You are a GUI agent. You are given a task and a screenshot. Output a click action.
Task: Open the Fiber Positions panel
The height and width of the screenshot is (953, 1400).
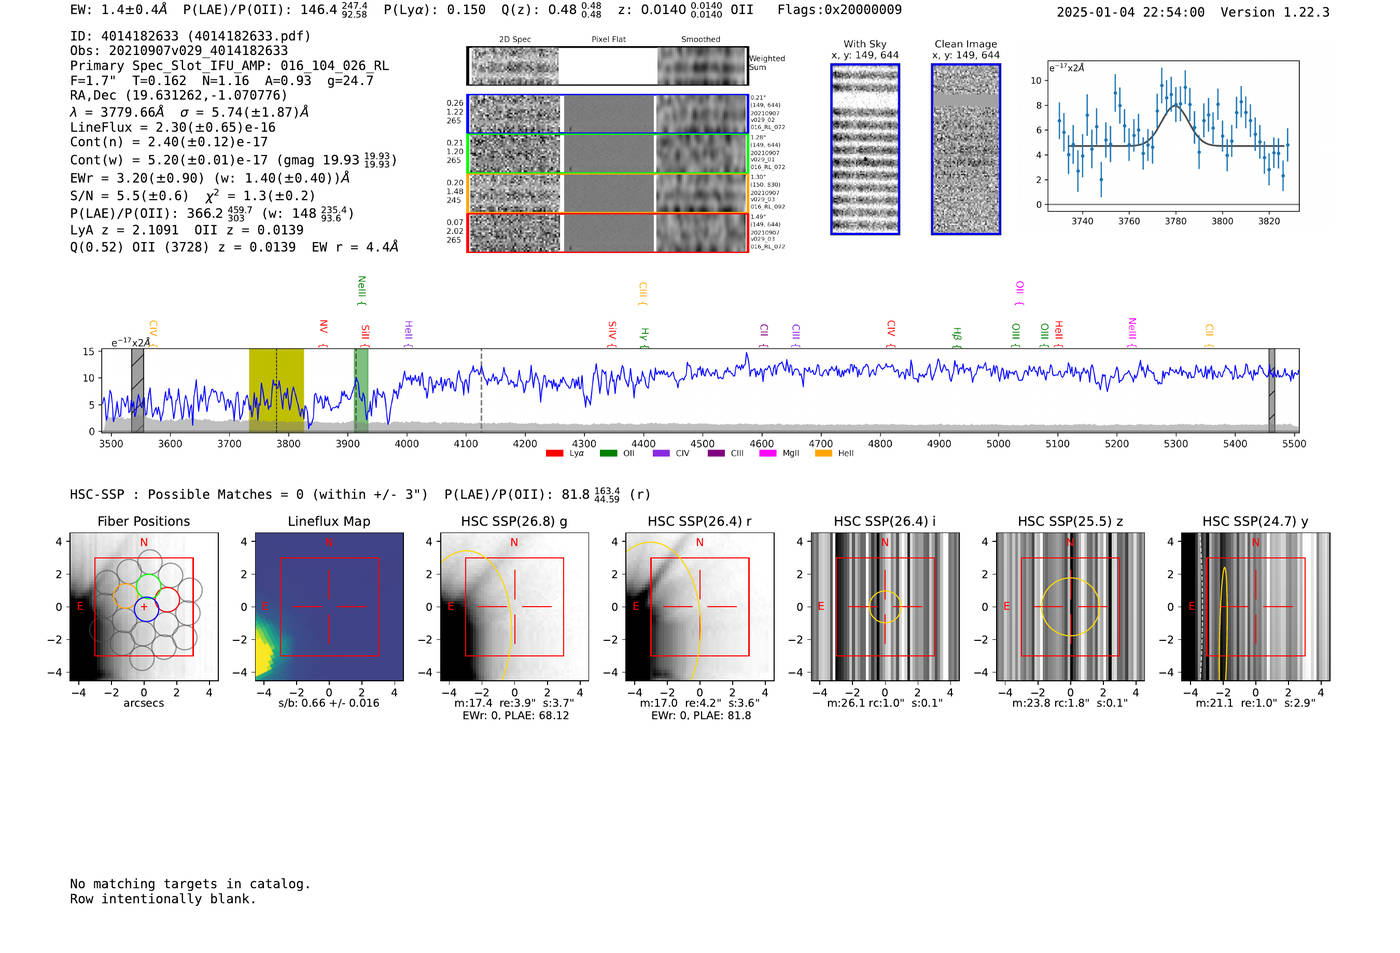[144, 606]
